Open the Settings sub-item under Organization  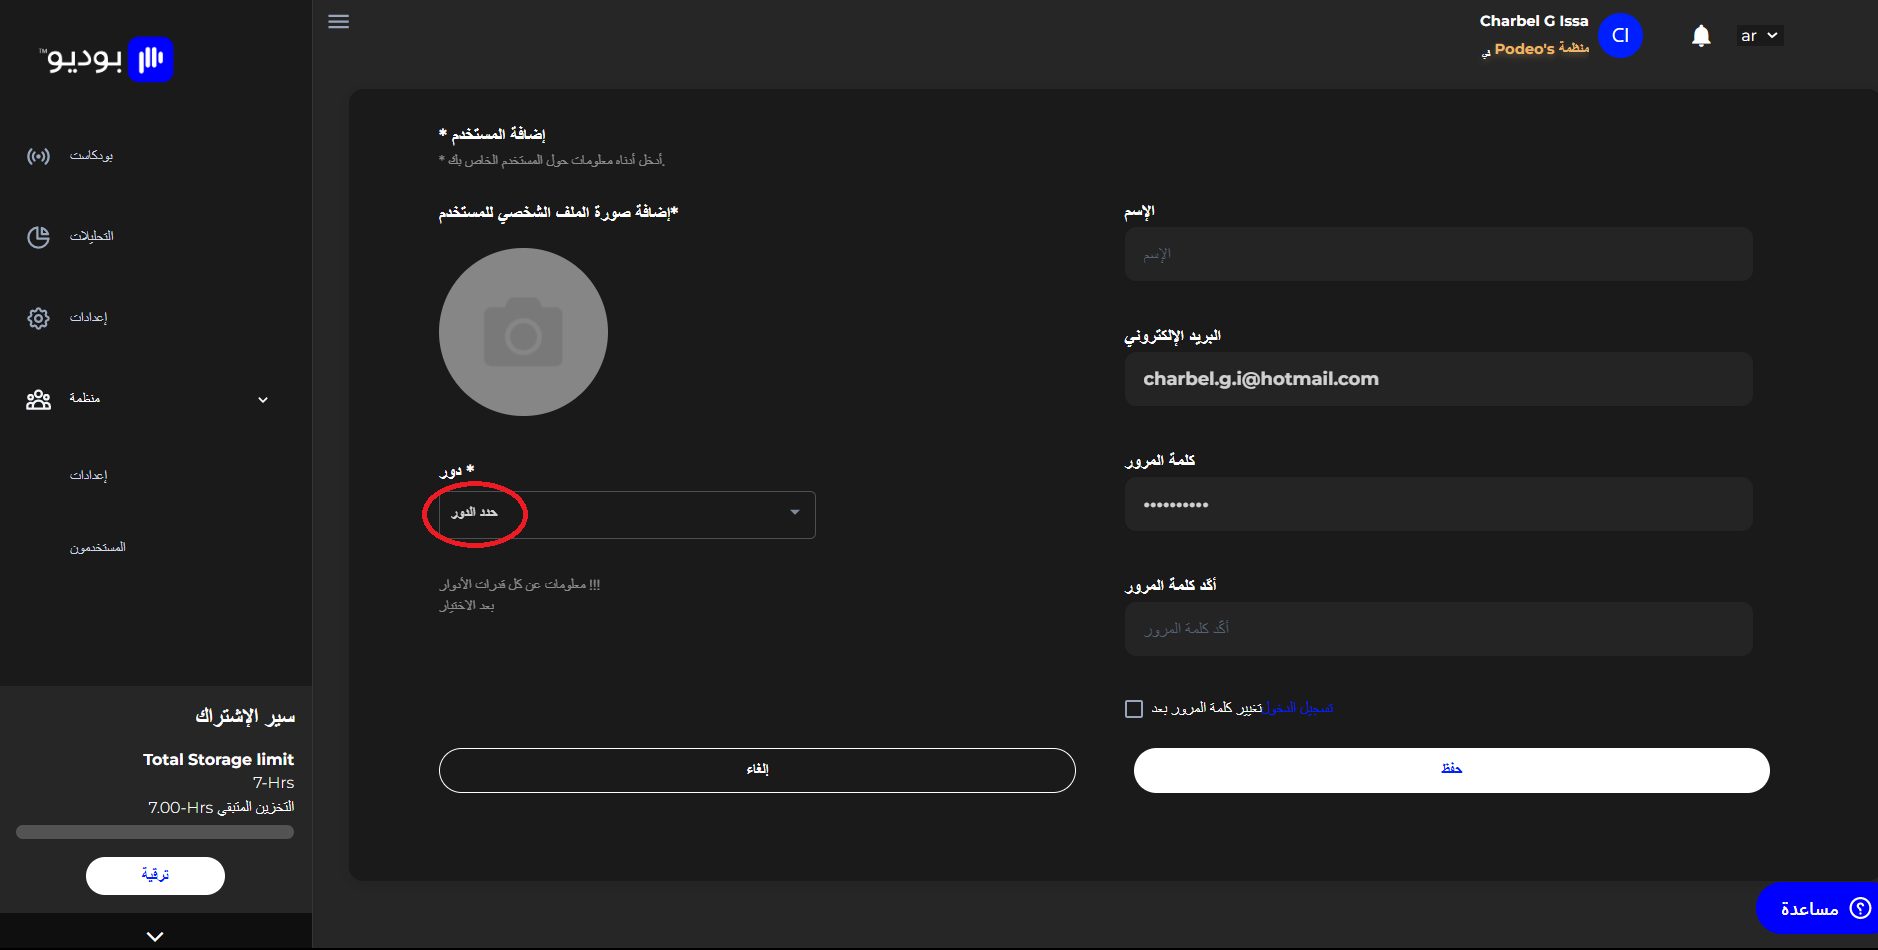[88, 475]
